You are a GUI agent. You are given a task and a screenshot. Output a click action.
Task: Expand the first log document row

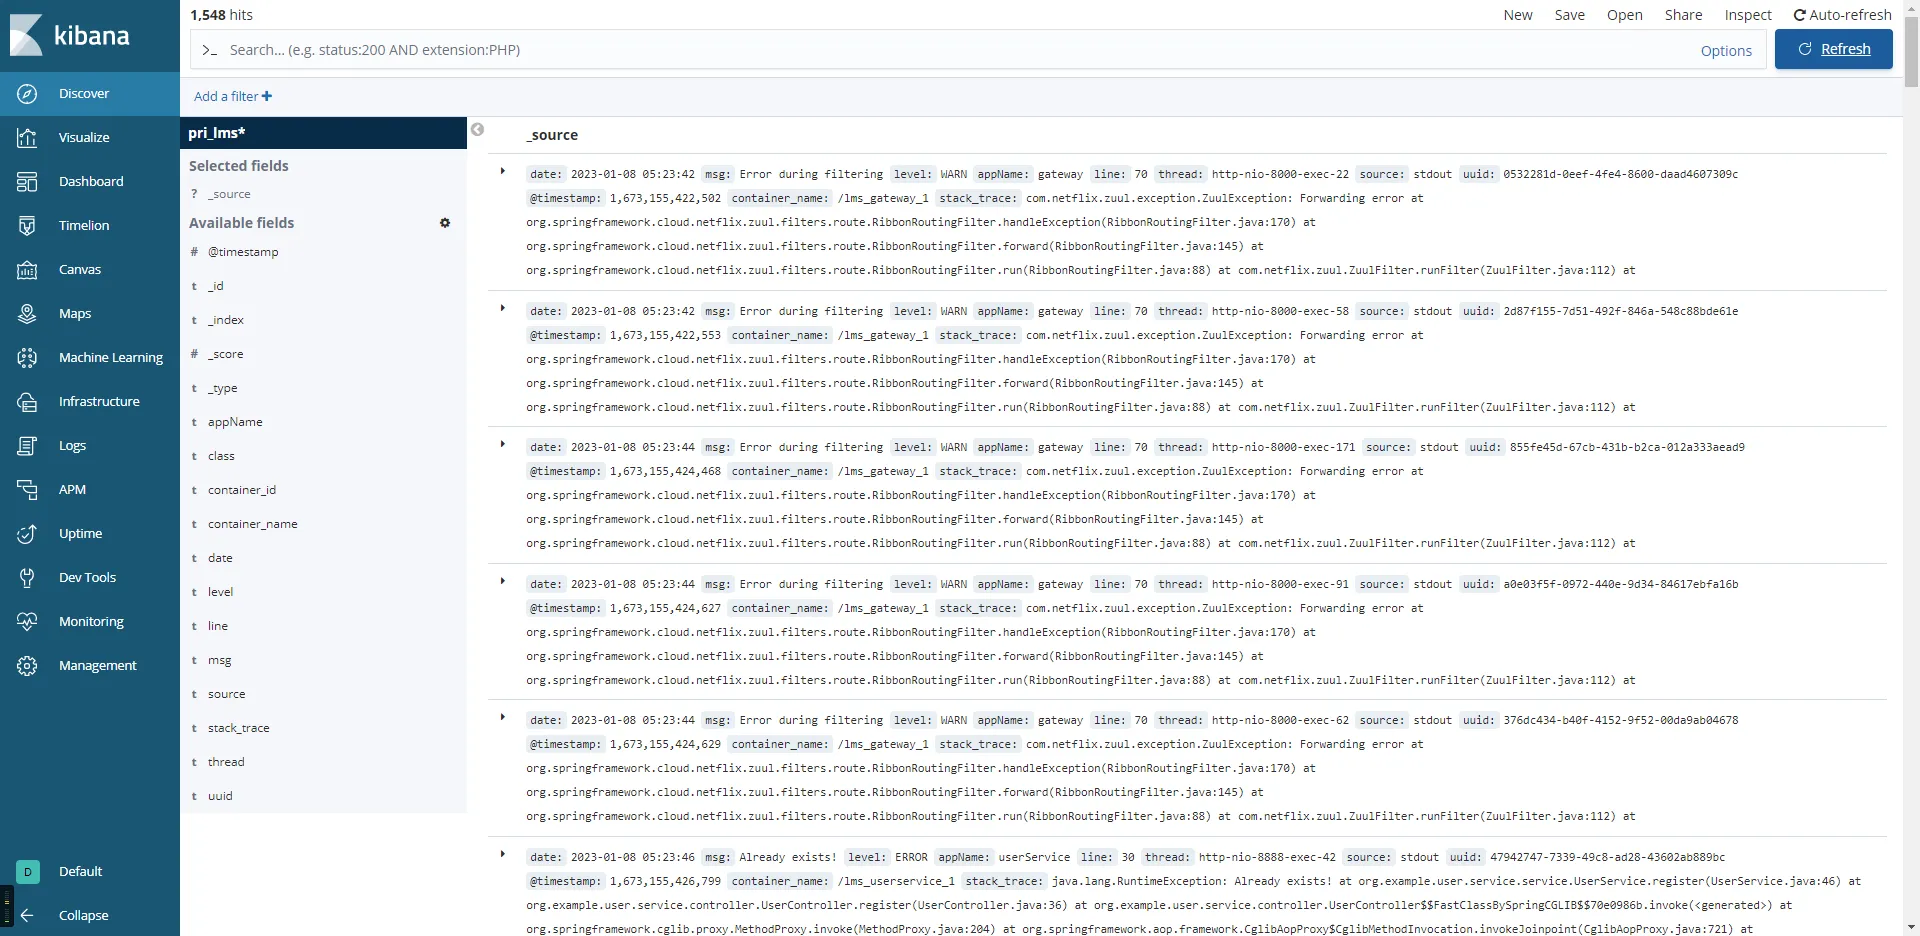tap(502, 171)
